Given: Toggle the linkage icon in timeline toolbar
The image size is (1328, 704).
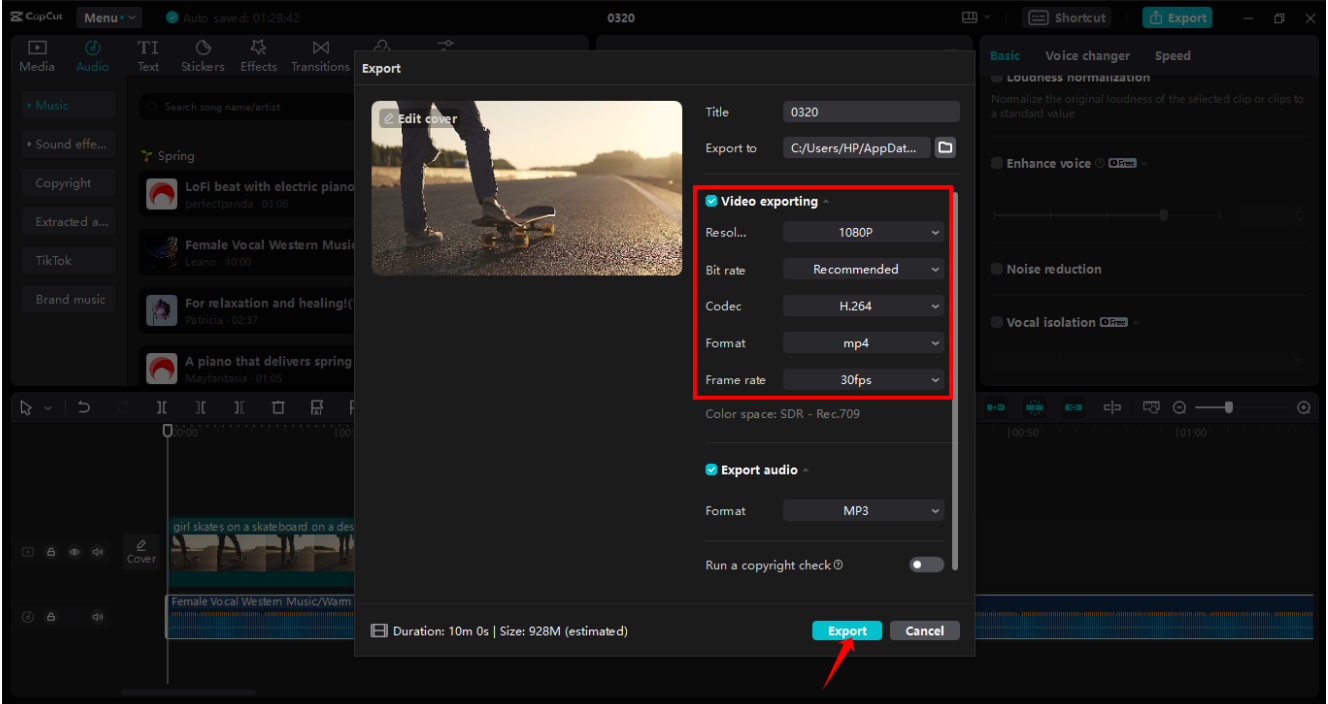Looking at the screenshot, I should click(x=1073, y=407).
